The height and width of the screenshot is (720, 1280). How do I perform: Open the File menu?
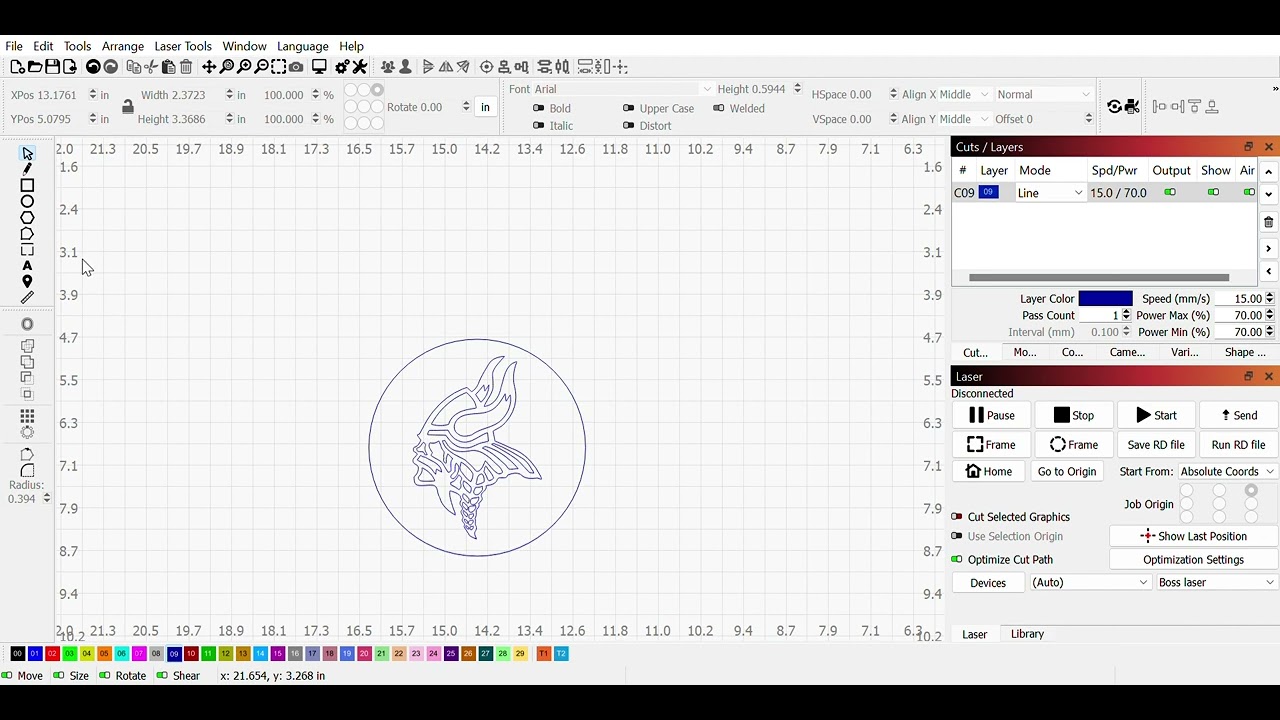point(14,46)
